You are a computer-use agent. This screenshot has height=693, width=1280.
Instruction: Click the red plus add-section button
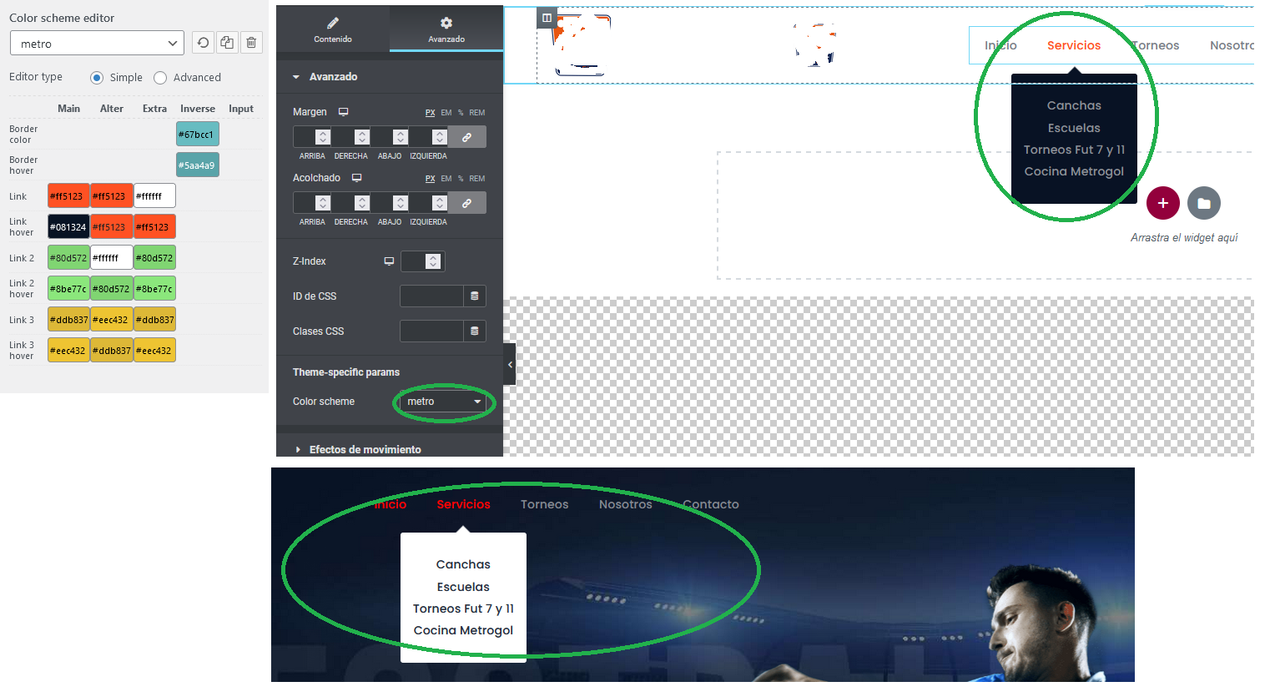1163,203
